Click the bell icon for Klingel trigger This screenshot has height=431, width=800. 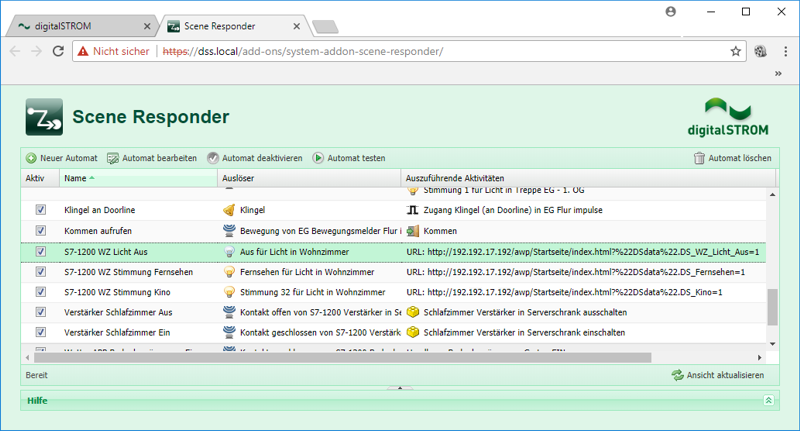(228, 210)
